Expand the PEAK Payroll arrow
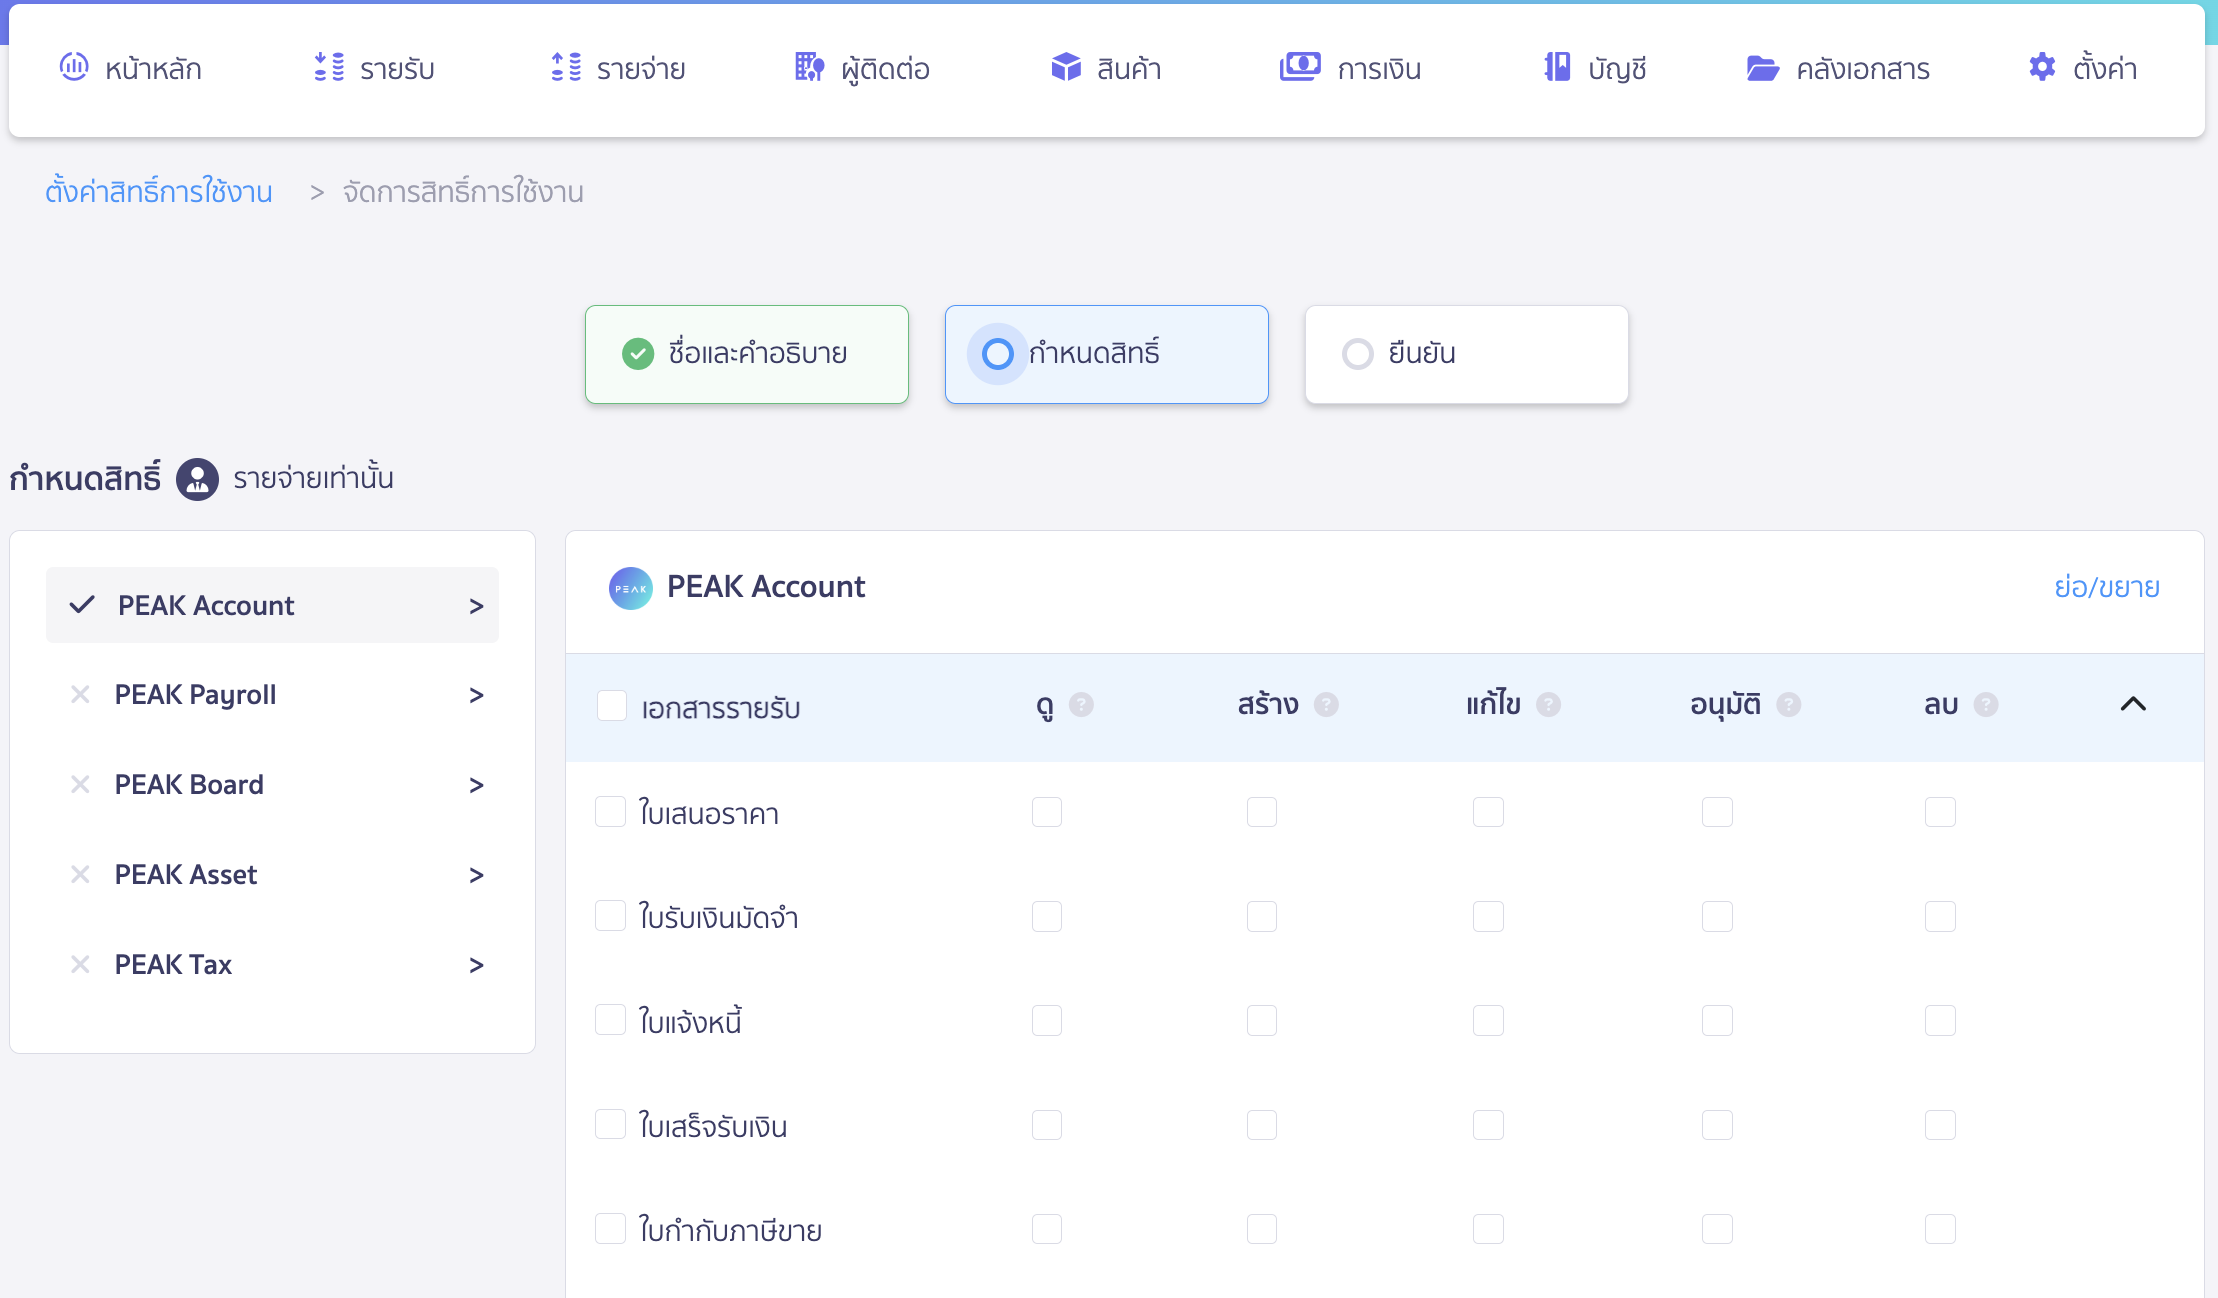 click(476, 695)
